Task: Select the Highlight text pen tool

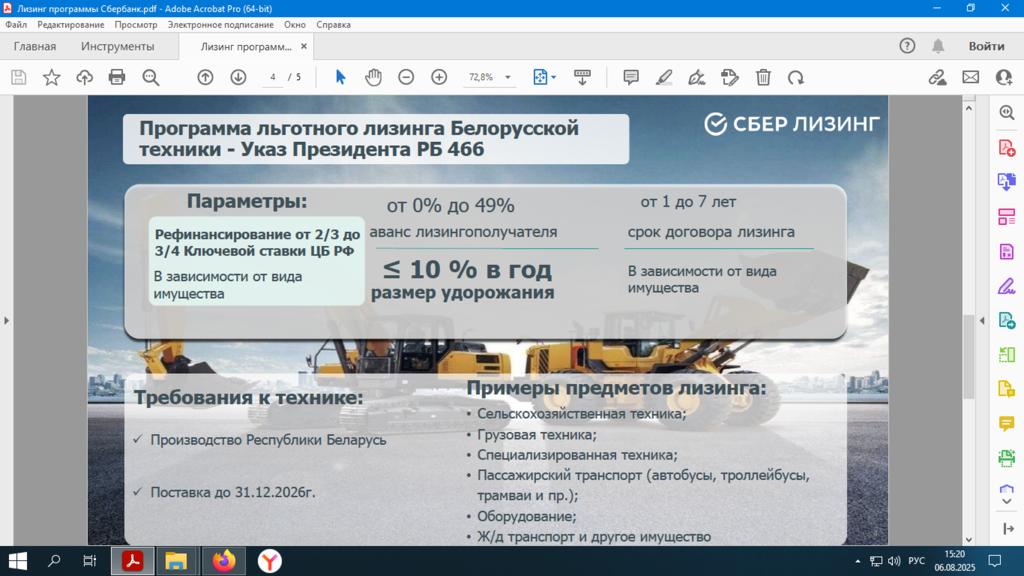Action: pyautogui.click(x=664, y=77)
